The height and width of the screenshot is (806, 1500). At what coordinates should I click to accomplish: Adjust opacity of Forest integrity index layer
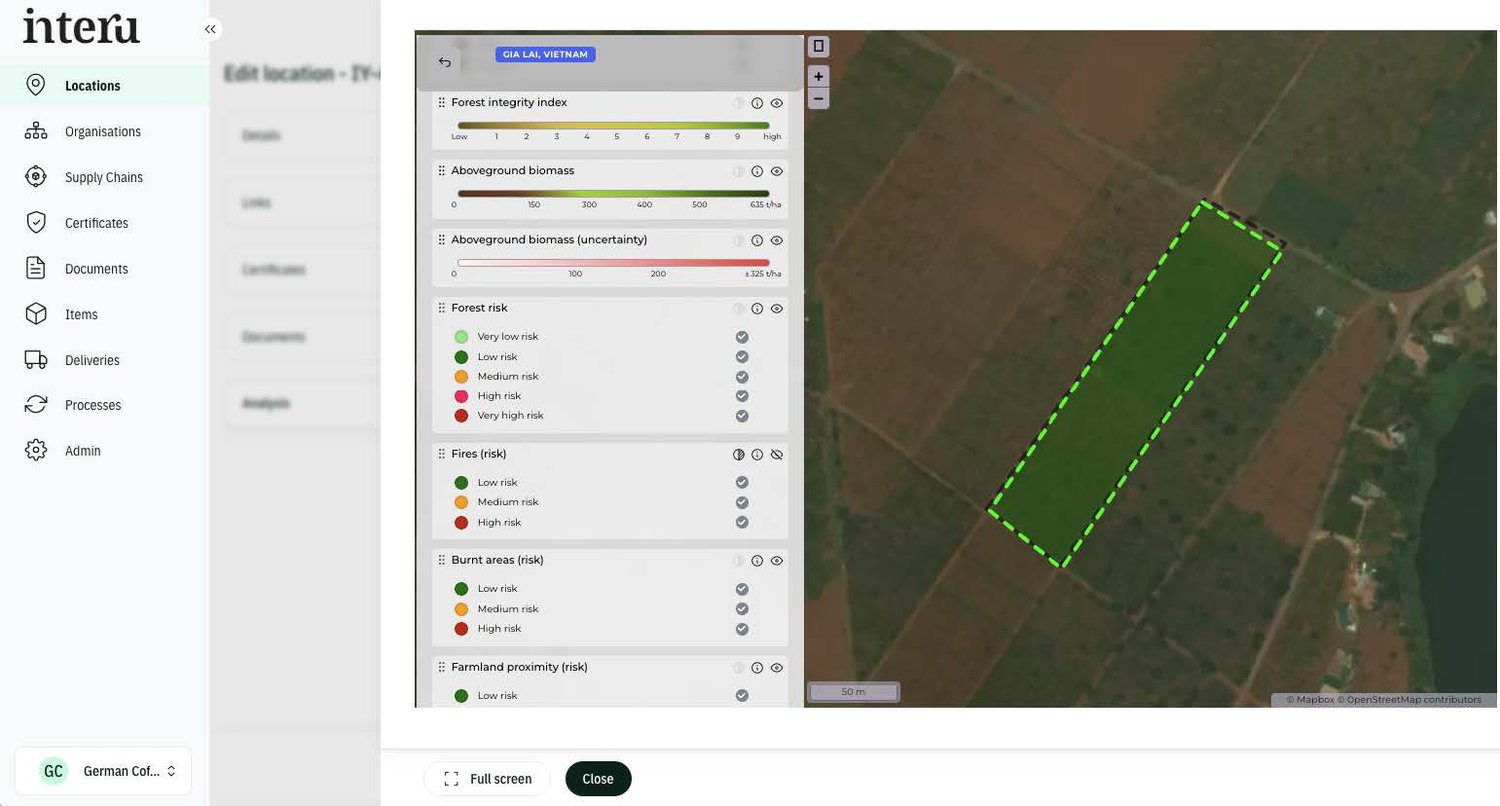coord(739,103)
